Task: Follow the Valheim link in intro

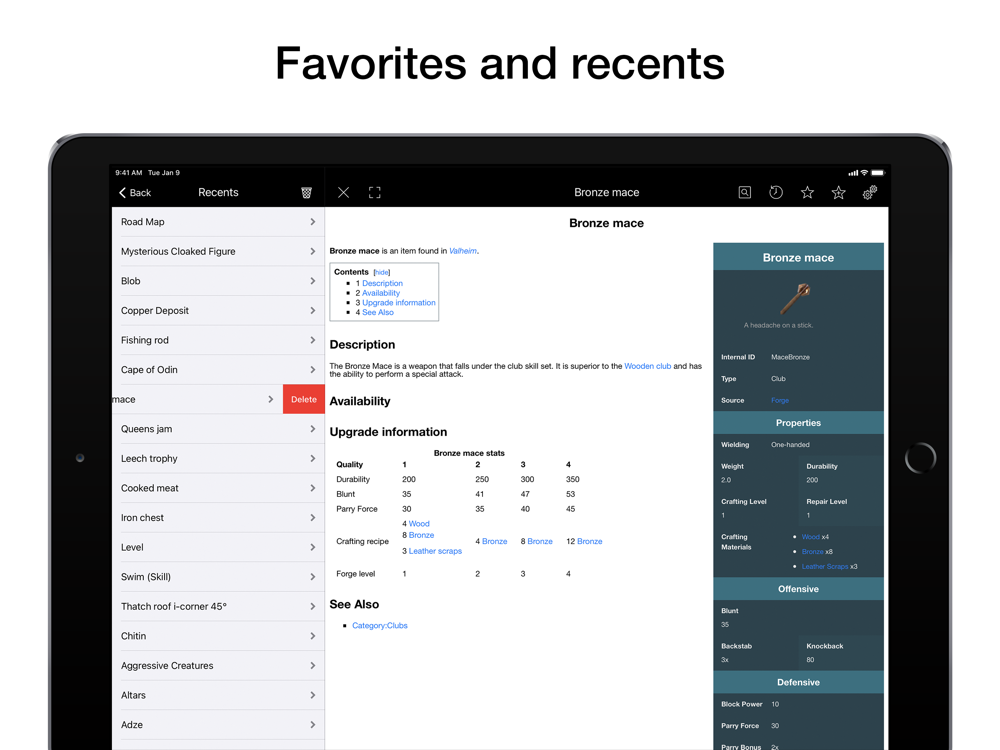Action: pos(463,251)
